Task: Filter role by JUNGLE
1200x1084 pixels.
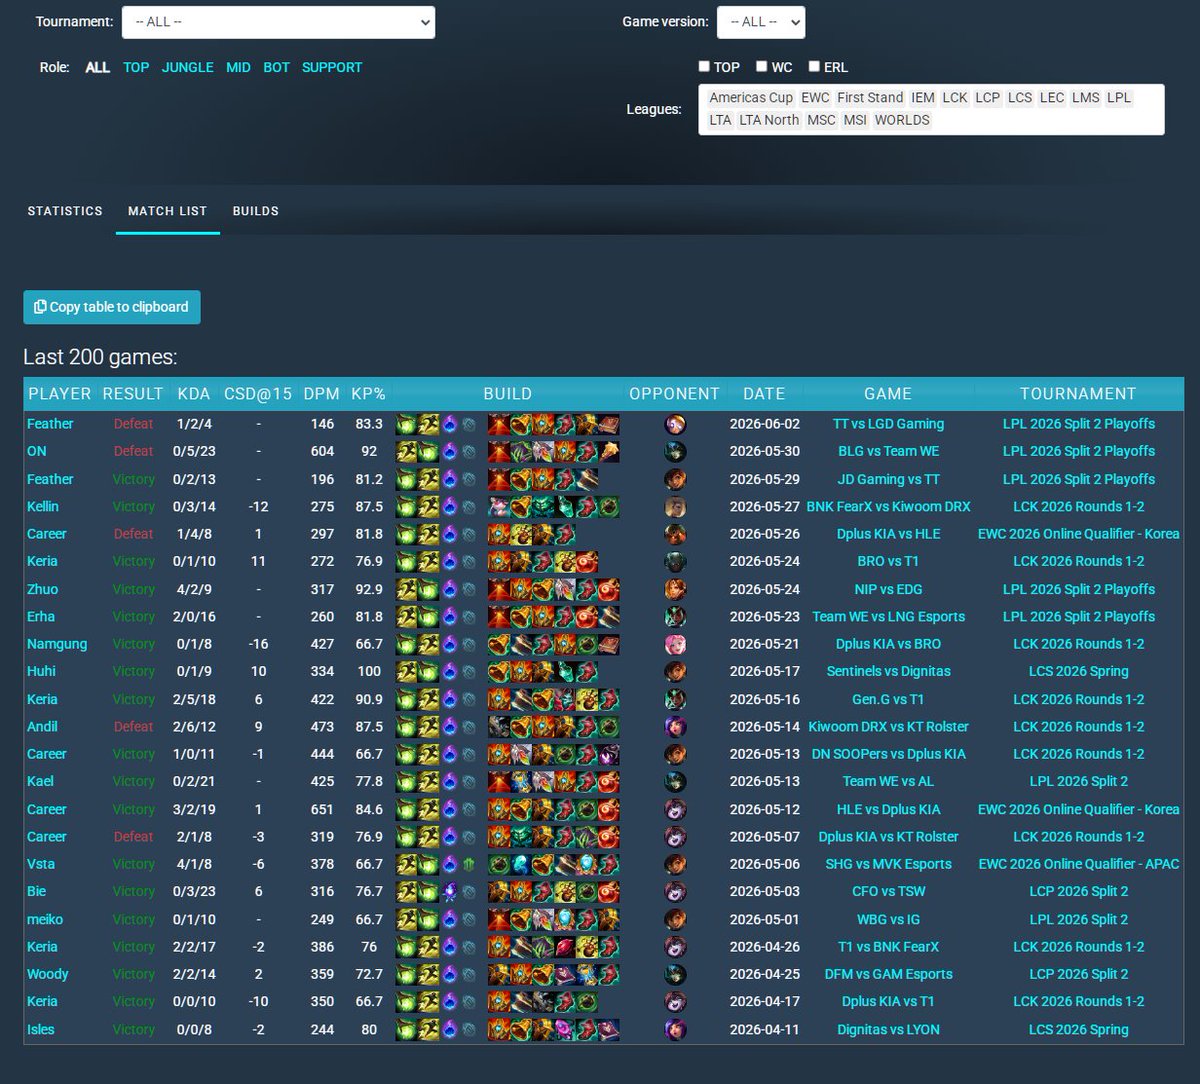Action: (x=188, y=67)
